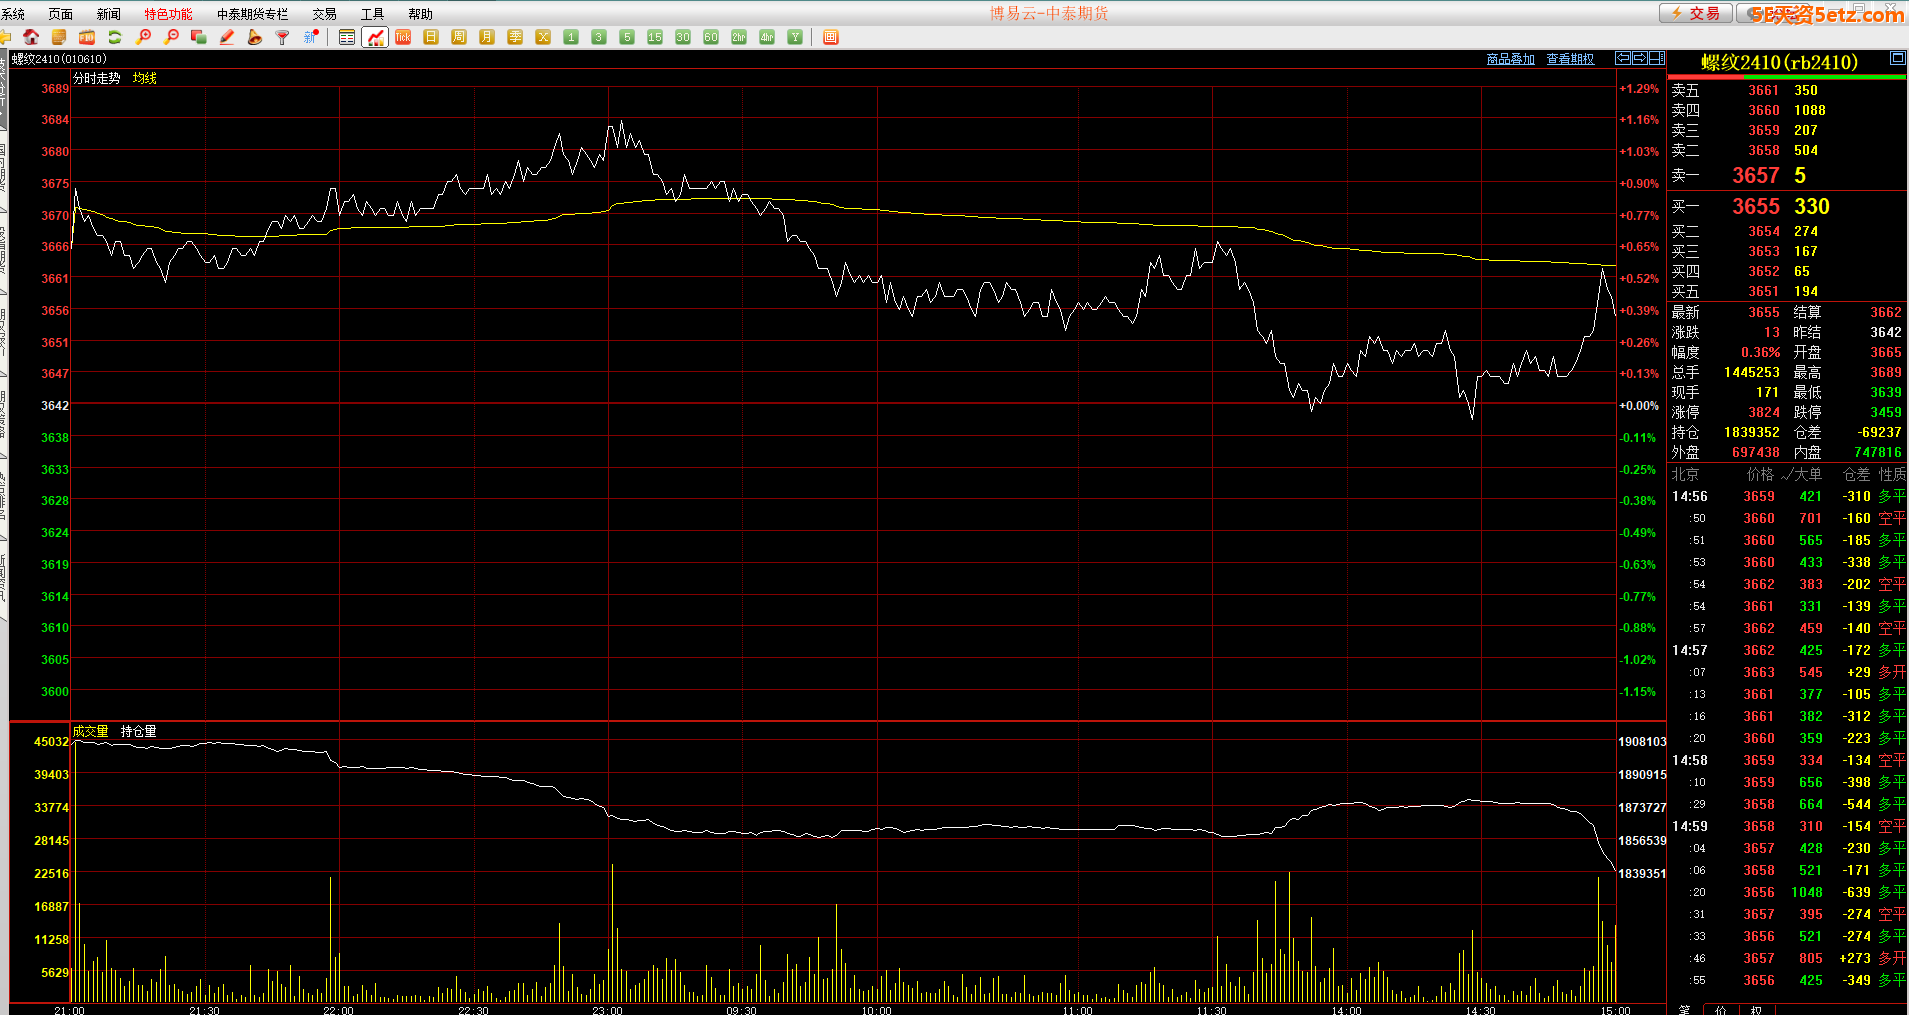Screen dimensions: 1909x1015
Task: Switch to the 价 tab at bottom
Action: [x=1720, y=1009]
